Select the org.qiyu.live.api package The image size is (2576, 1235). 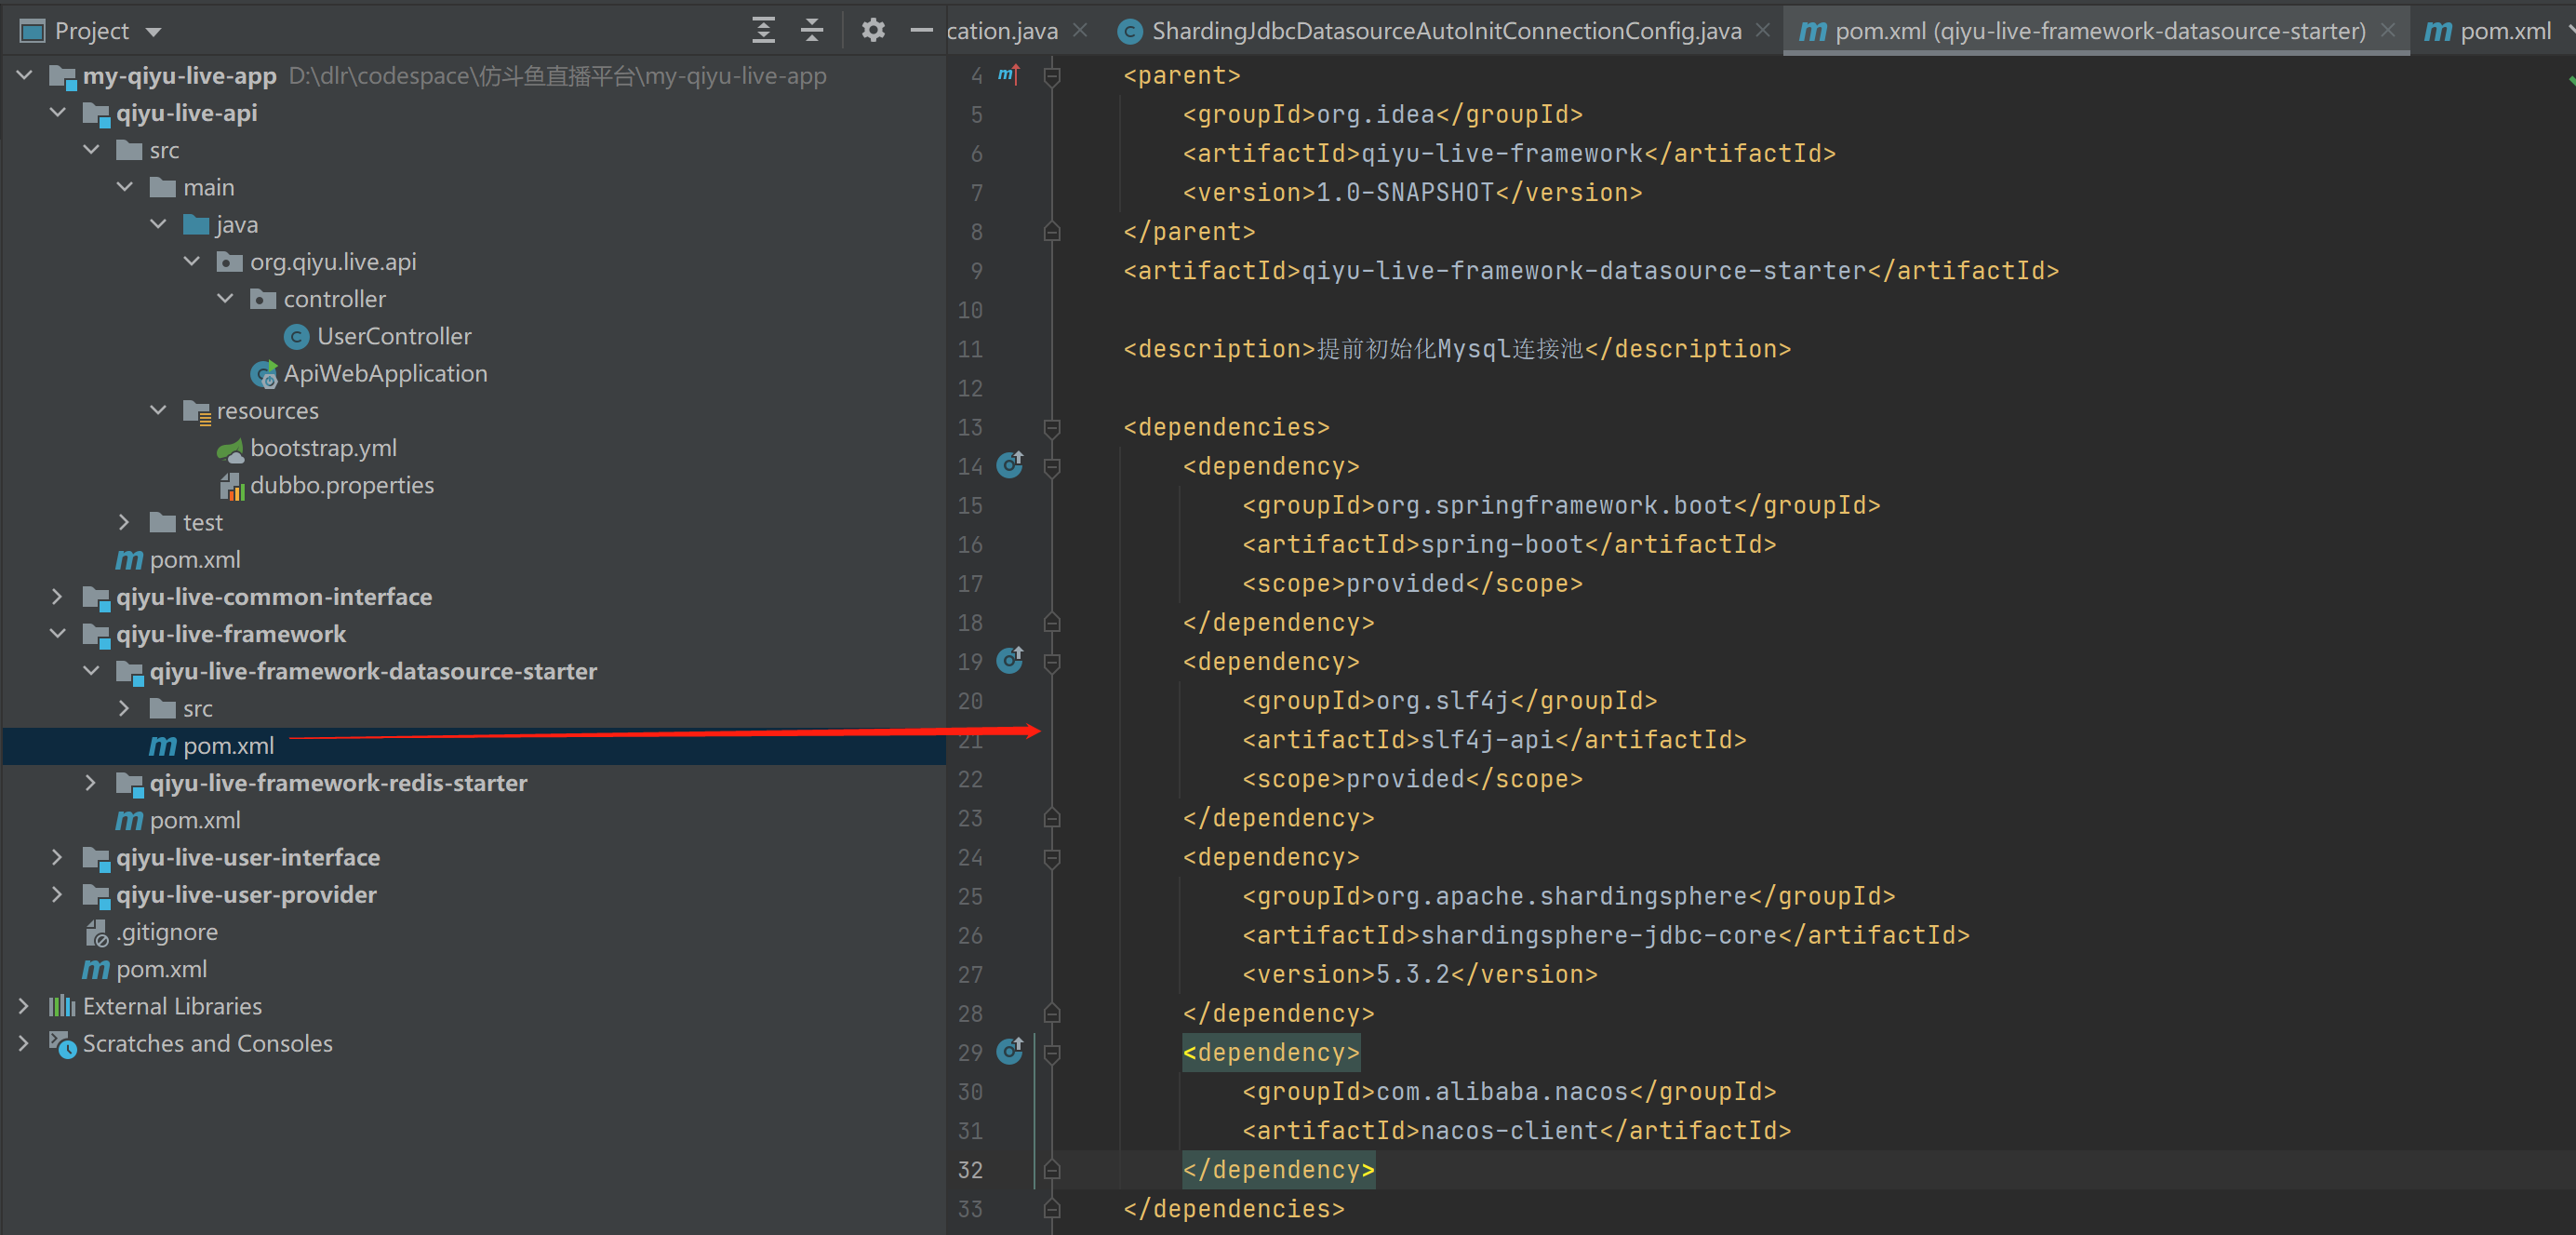[x=332, y=262]
